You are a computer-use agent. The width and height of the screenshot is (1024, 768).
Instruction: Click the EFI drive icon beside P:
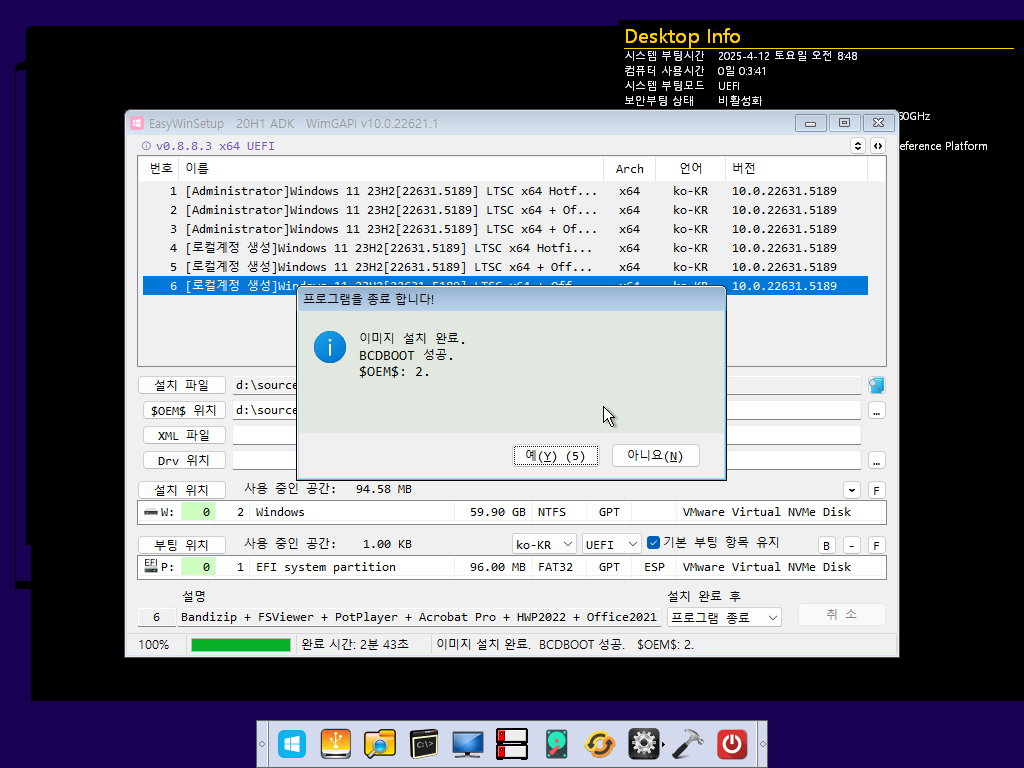[x=151, y=566]
